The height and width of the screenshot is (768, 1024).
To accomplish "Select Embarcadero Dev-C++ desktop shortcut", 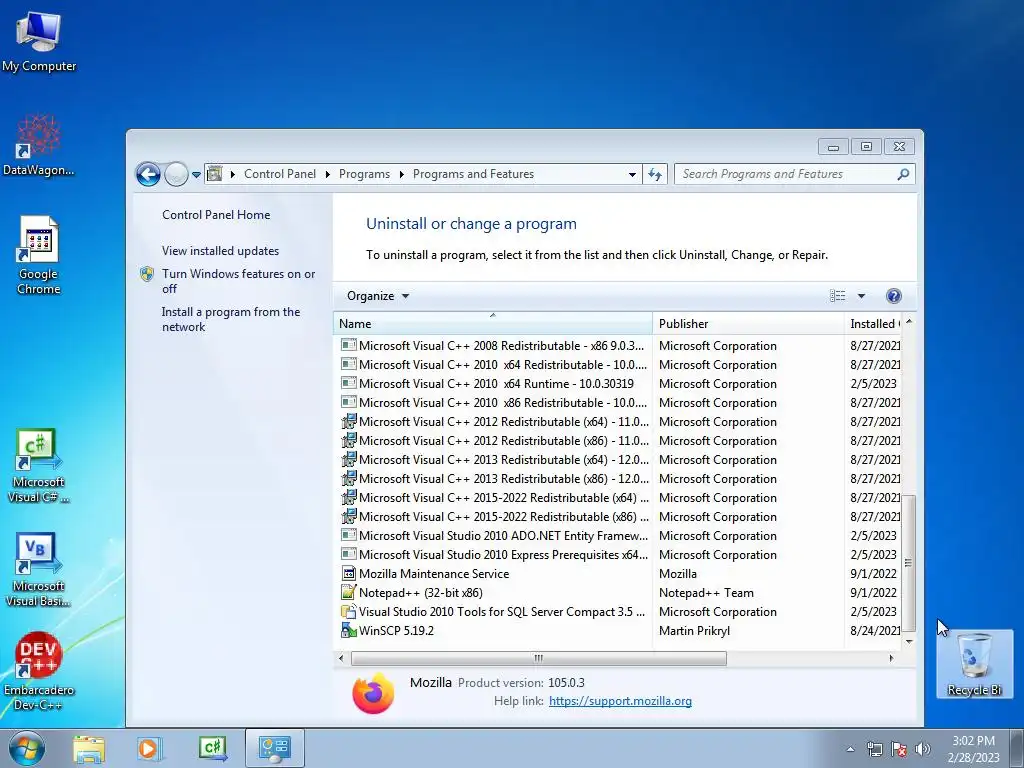I will point(39,671).
